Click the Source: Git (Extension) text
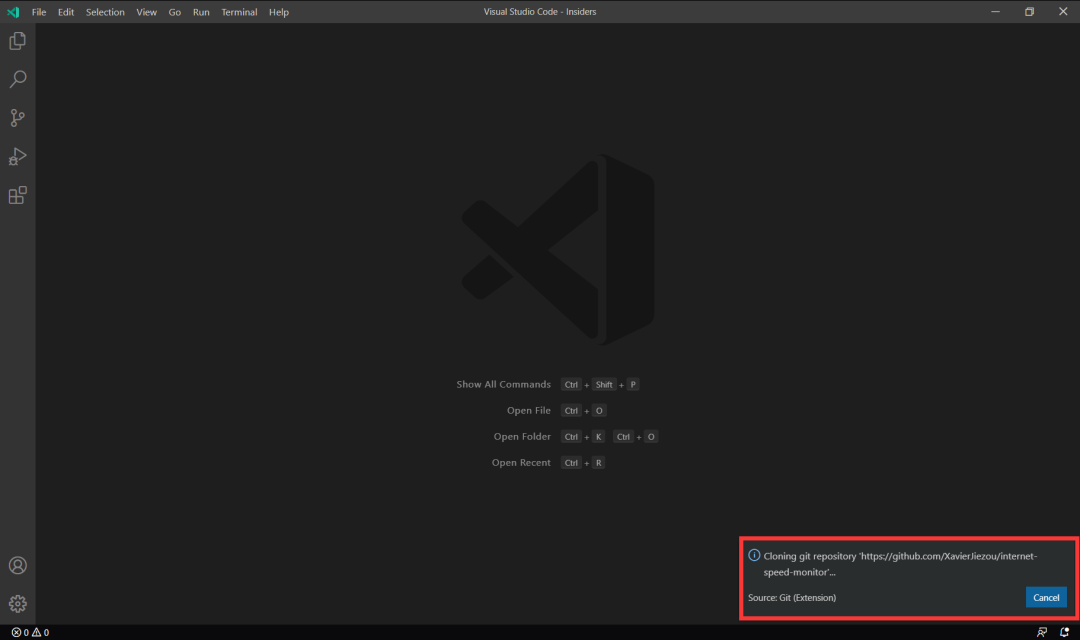Viewport: 1080px width, 640px height. (792, 597)
